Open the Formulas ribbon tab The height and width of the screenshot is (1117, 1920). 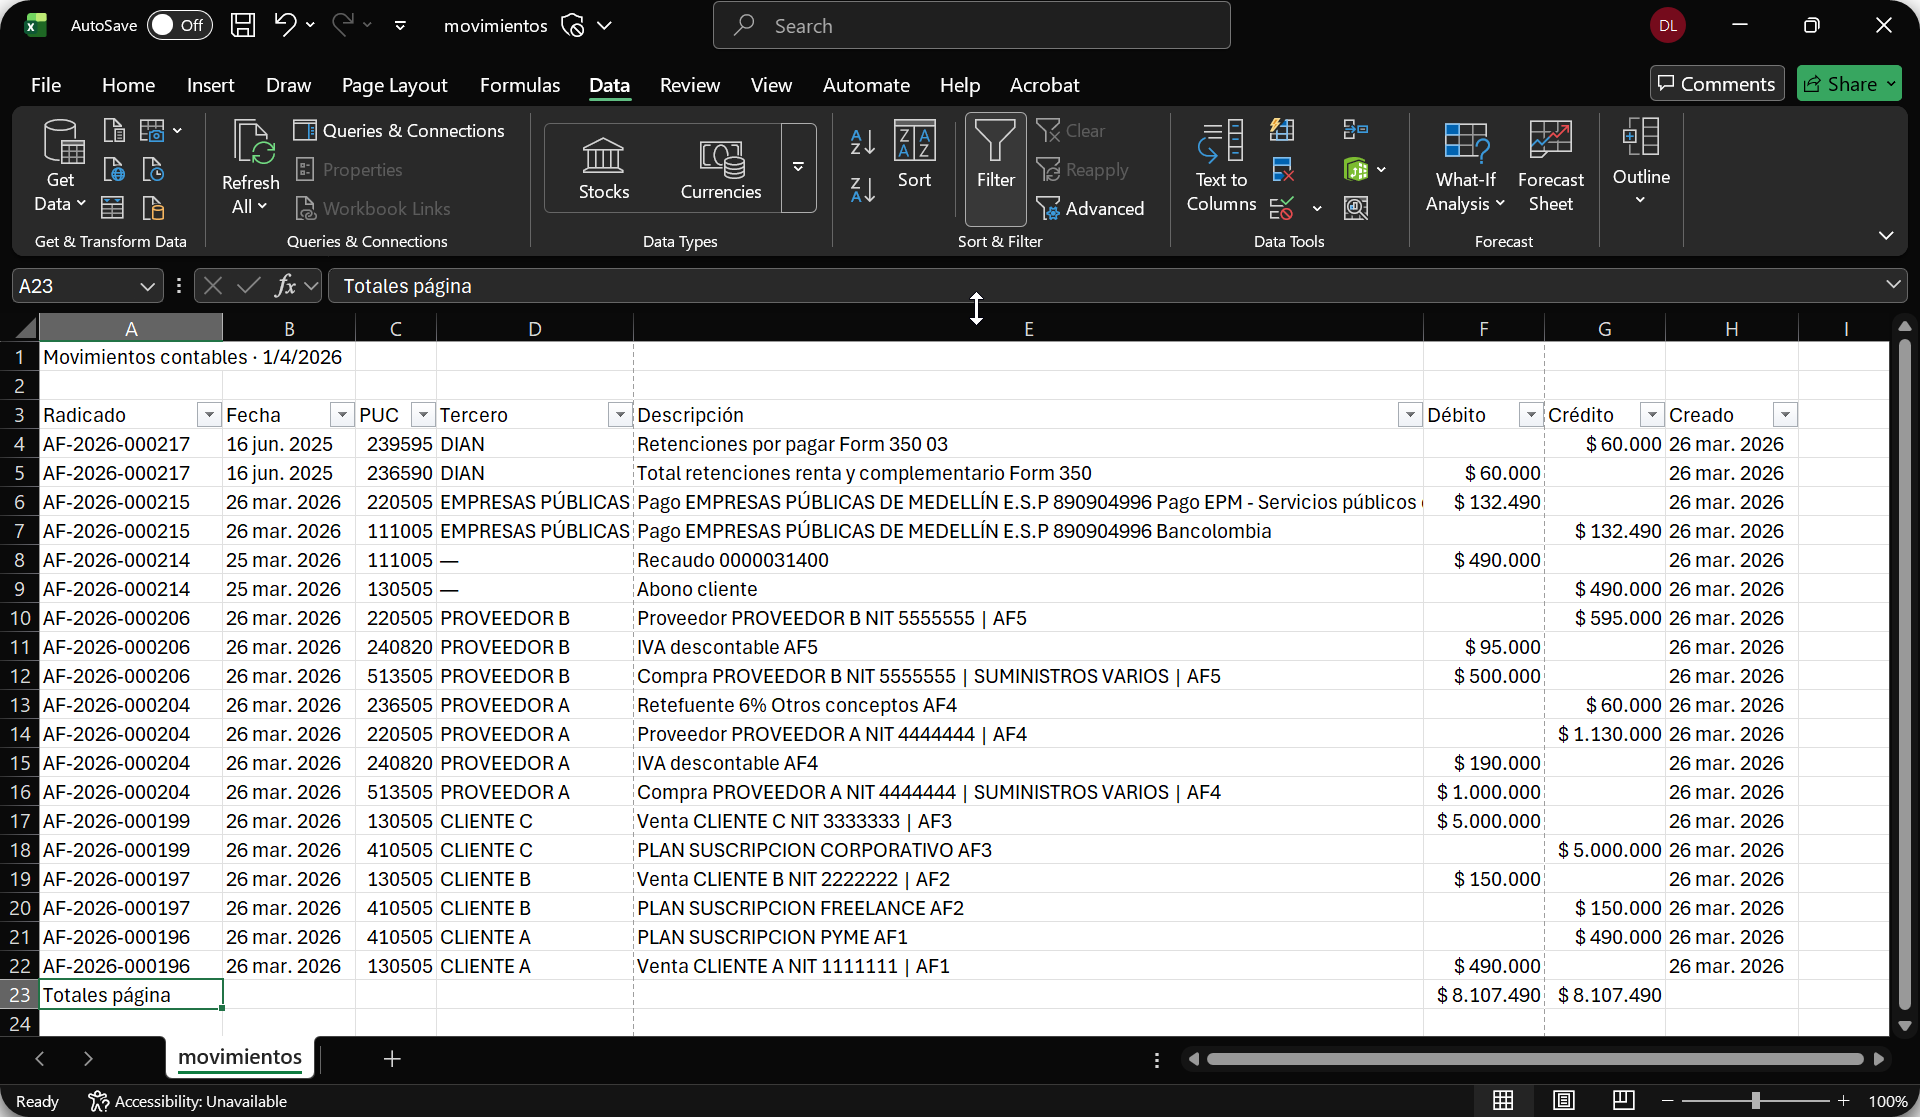(x=519, y=85)
